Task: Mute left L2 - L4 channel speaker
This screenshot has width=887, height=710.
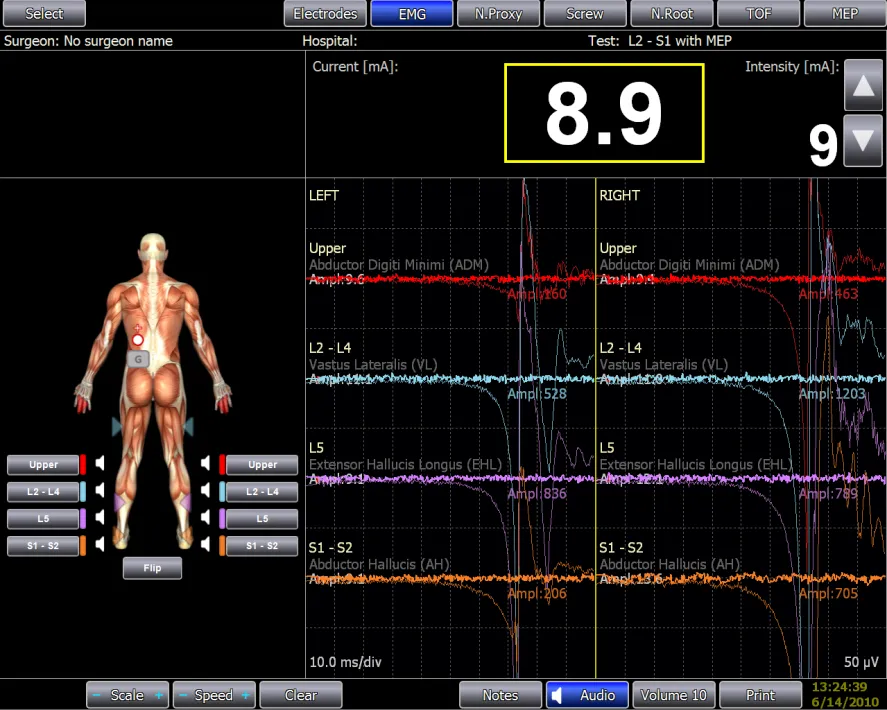Action: point(100,492)
